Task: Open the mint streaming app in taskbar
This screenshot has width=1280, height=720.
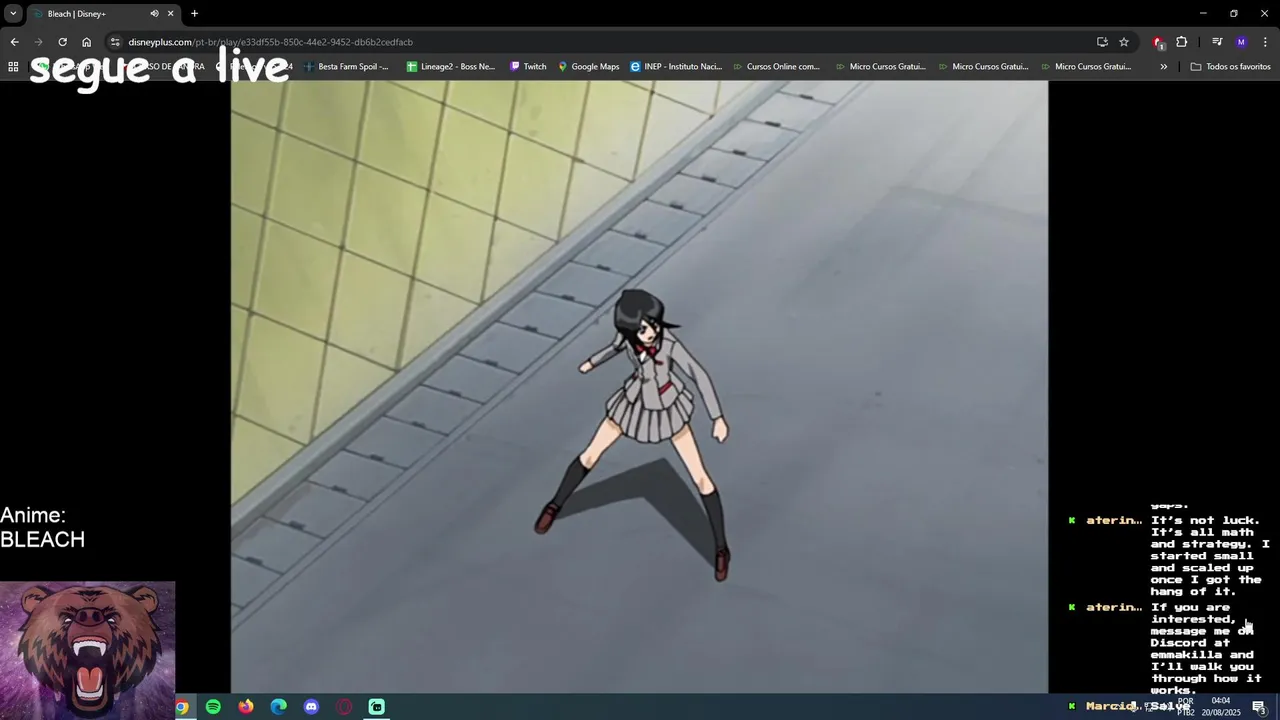Action: pyautogui.click(x=376, y=707)
